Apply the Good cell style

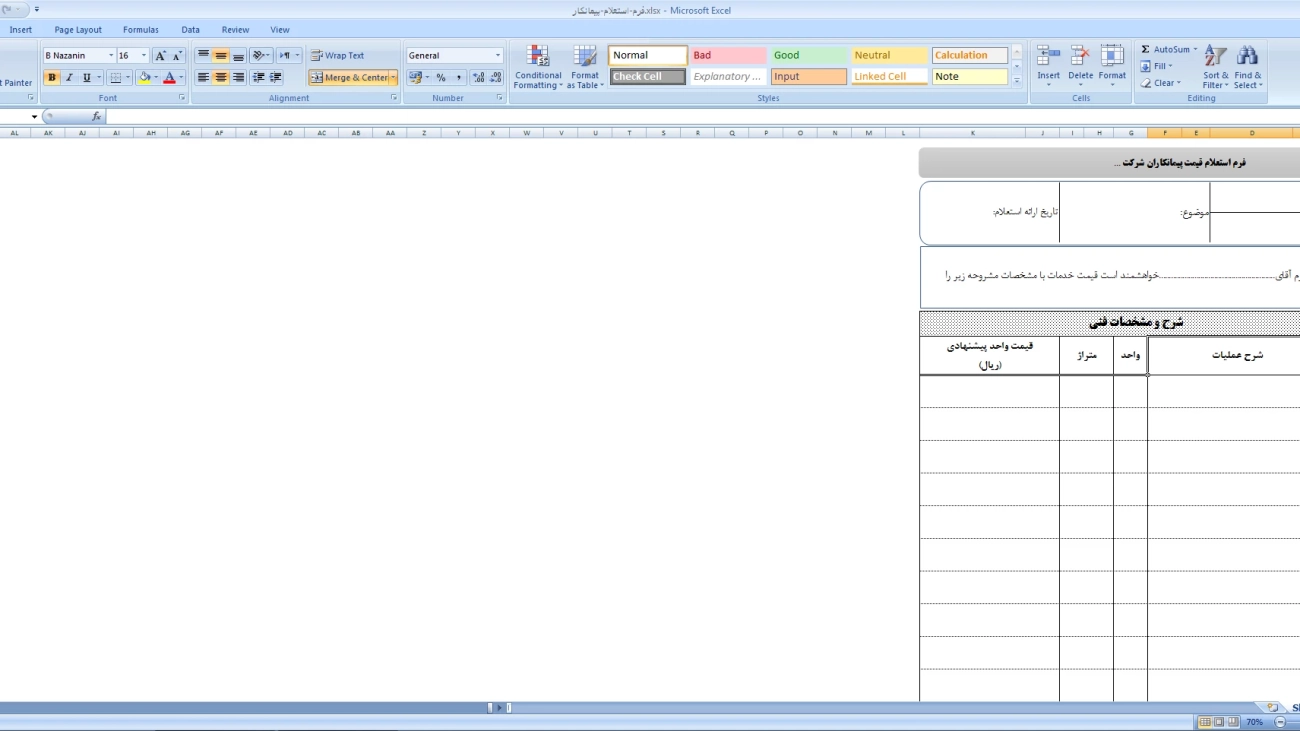(x=808, y=56)
